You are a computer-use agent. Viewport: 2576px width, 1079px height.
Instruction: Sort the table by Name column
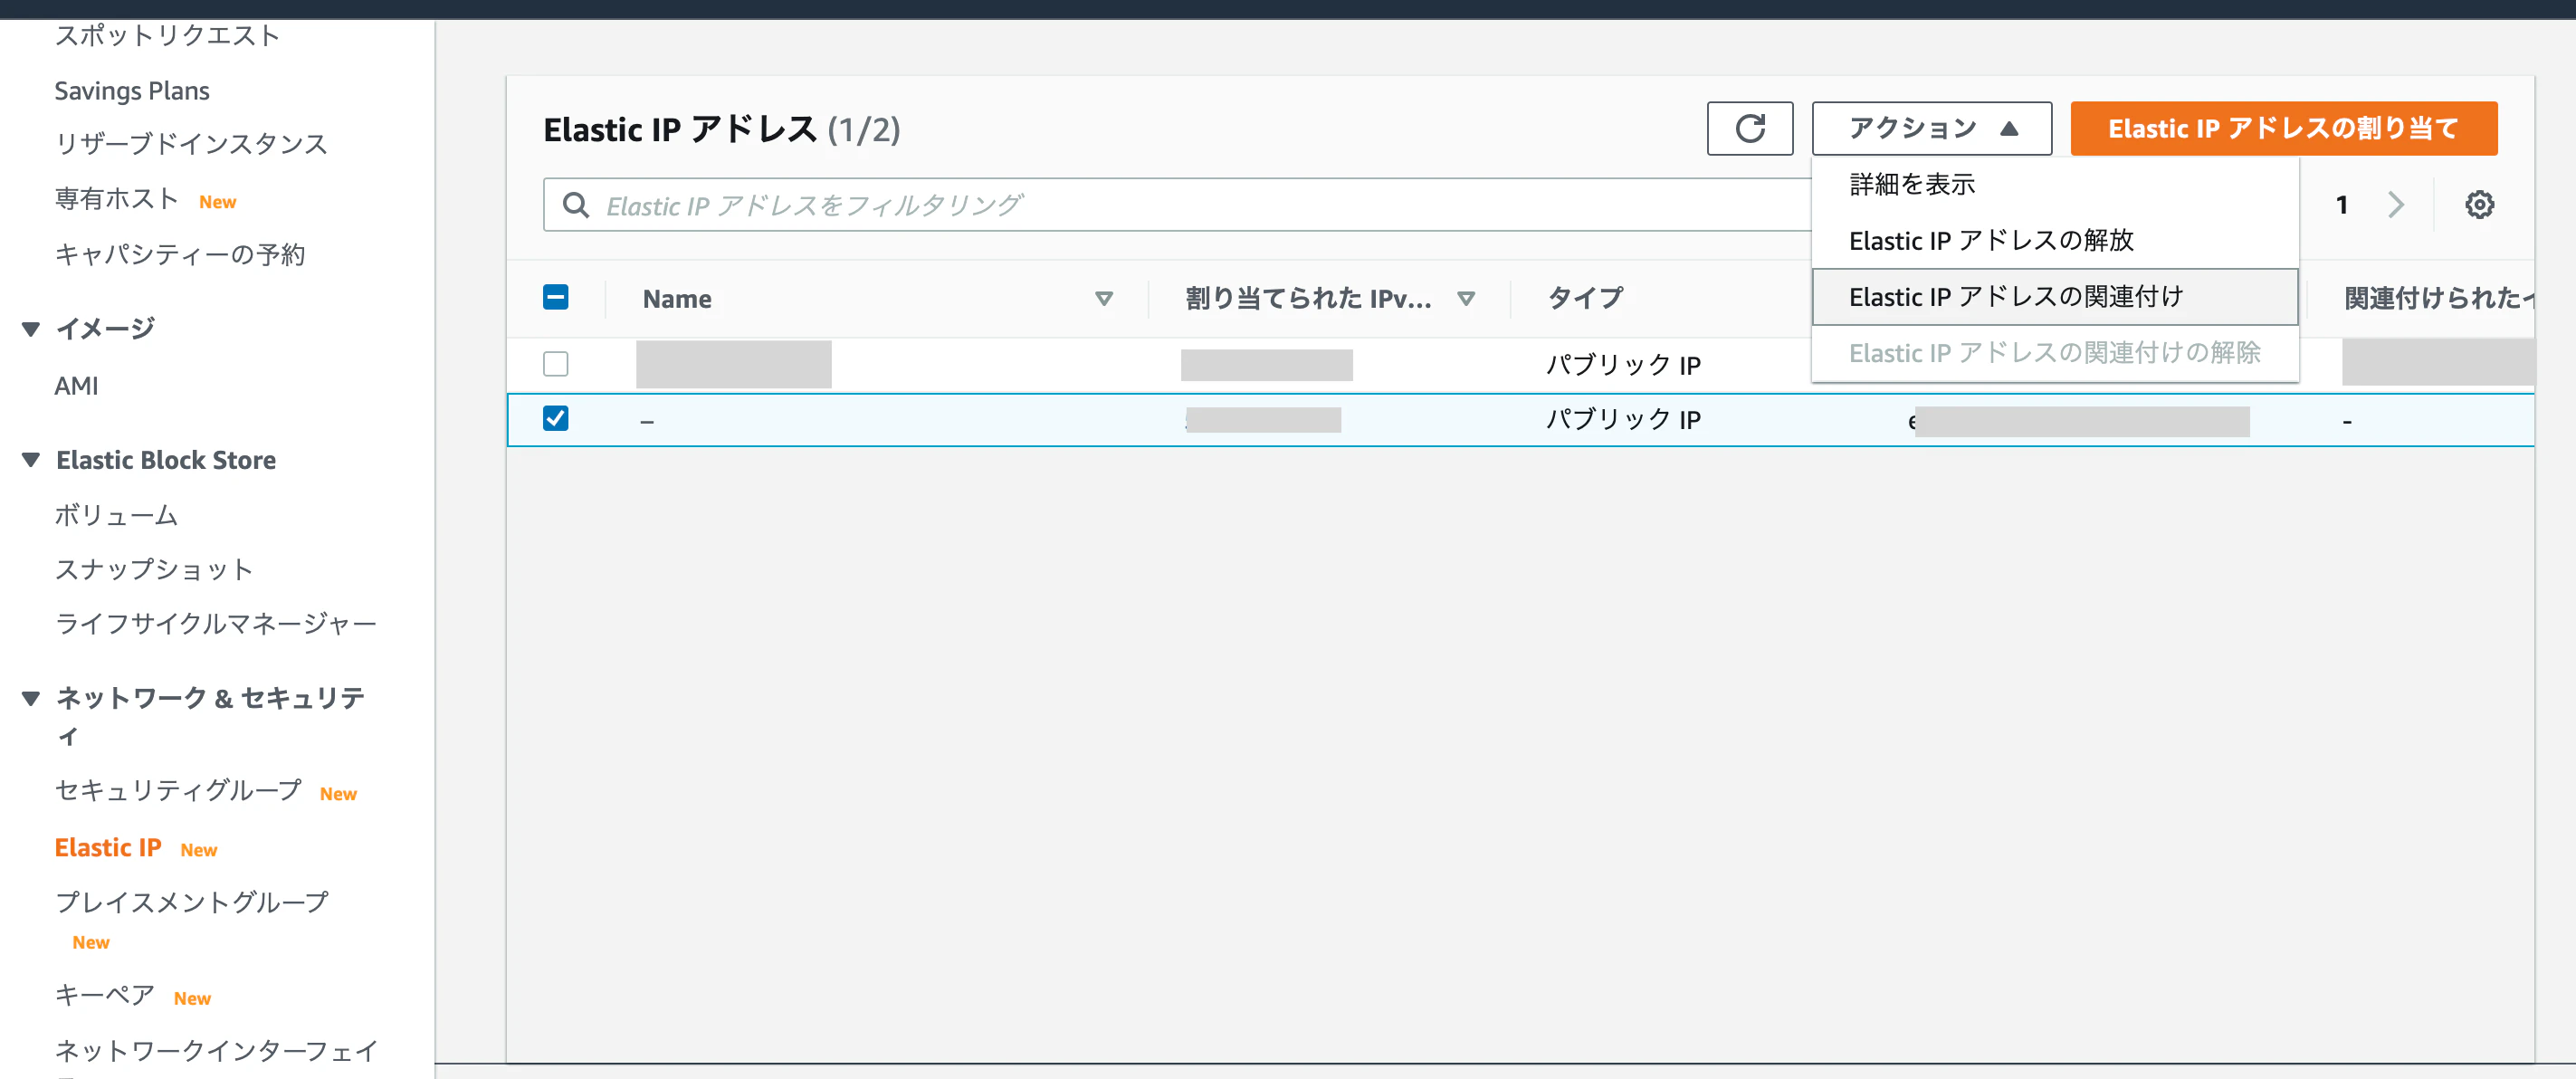[1104, 298]
